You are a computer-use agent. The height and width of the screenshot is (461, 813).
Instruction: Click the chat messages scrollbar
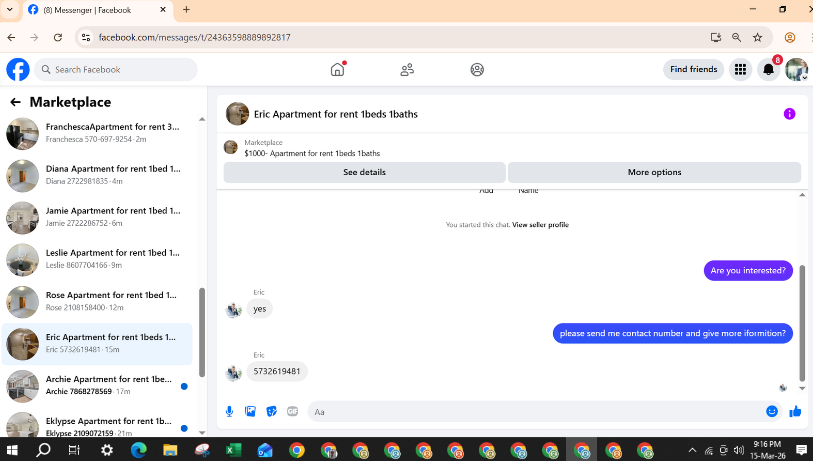(x=802, y=323)
